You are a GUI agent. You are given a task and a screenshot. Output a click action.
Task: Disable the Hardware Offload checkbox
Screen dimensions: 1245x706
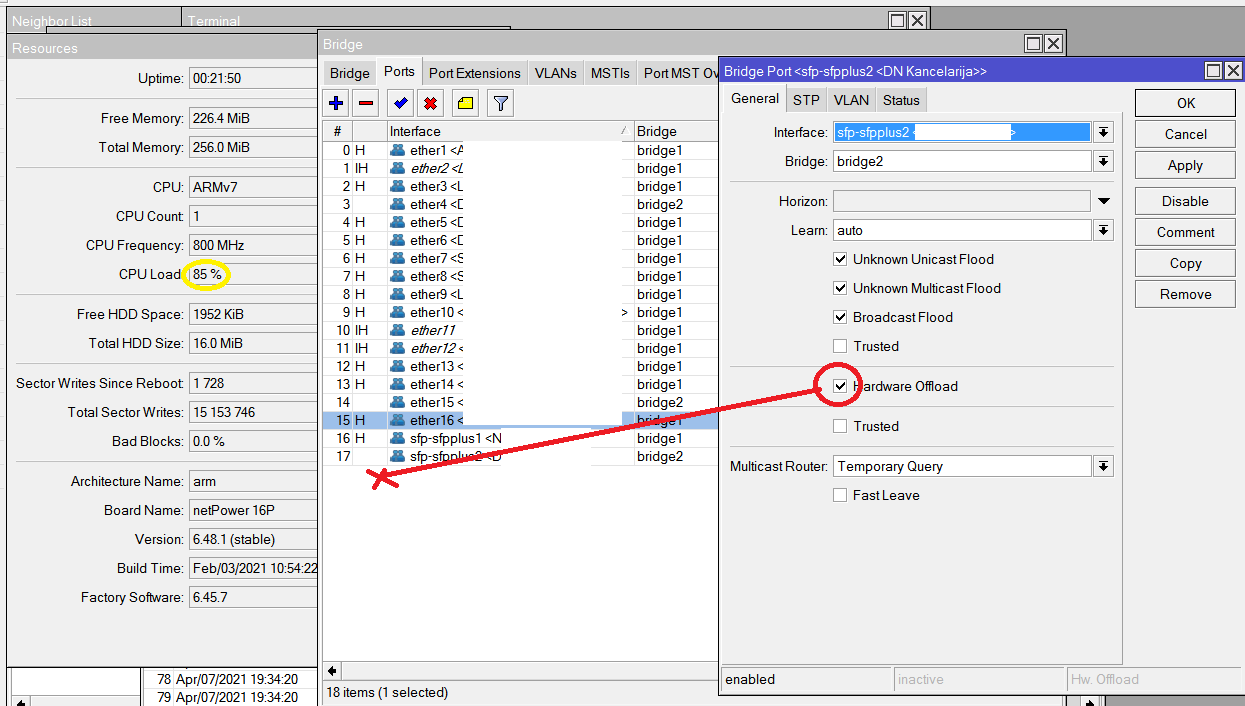click(x=840, y=386)
